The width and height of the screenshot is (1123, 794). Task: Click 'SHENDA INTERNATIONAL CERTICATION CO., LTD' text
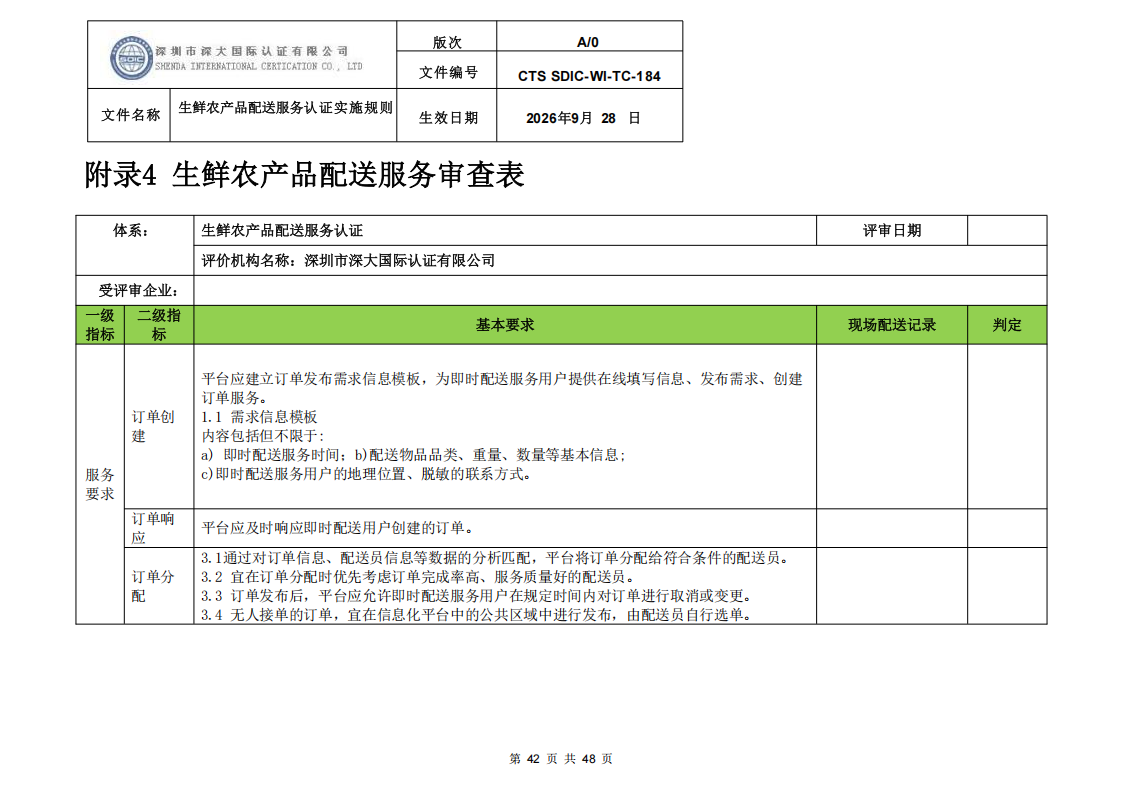(x=259, y=67)
